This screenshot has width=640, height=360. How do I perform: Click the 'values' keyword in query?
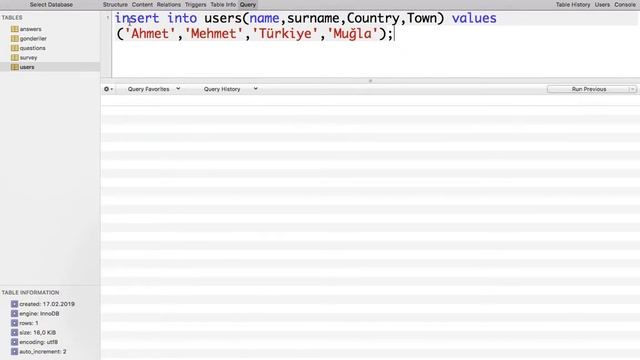474,18
